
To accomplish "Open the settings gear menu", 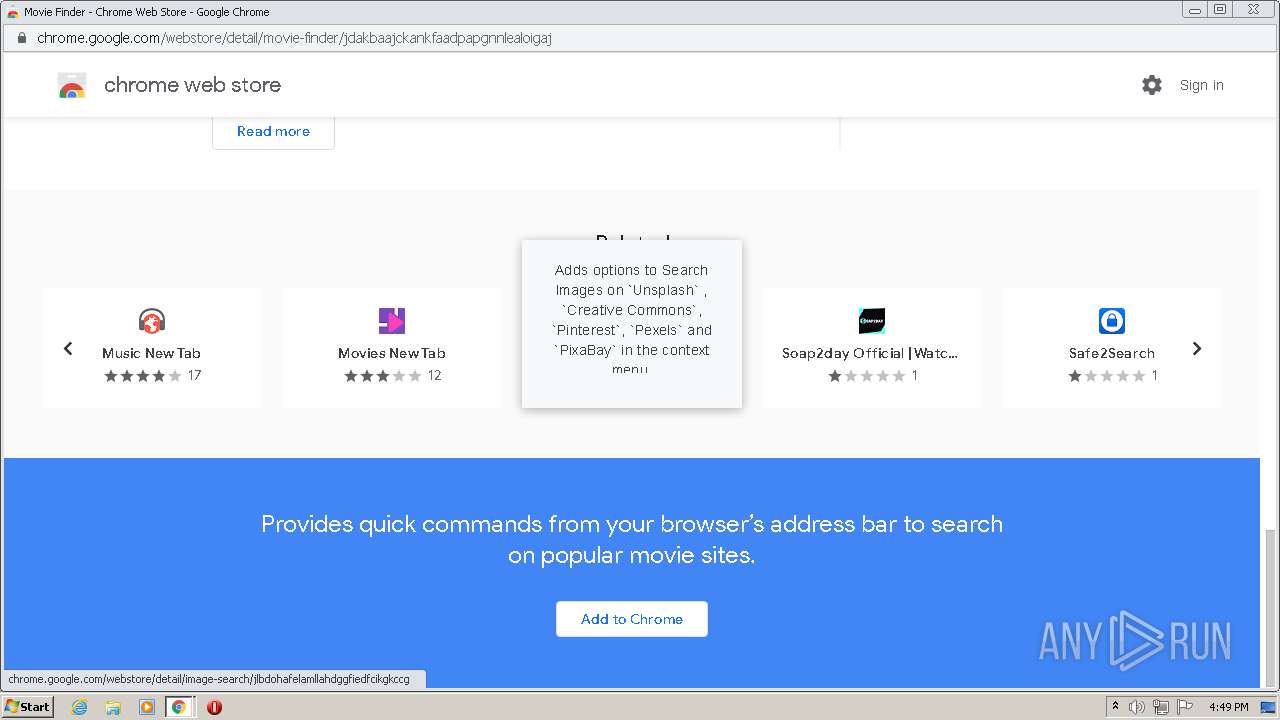I will pyautogui.click(x=1152, y=85).
